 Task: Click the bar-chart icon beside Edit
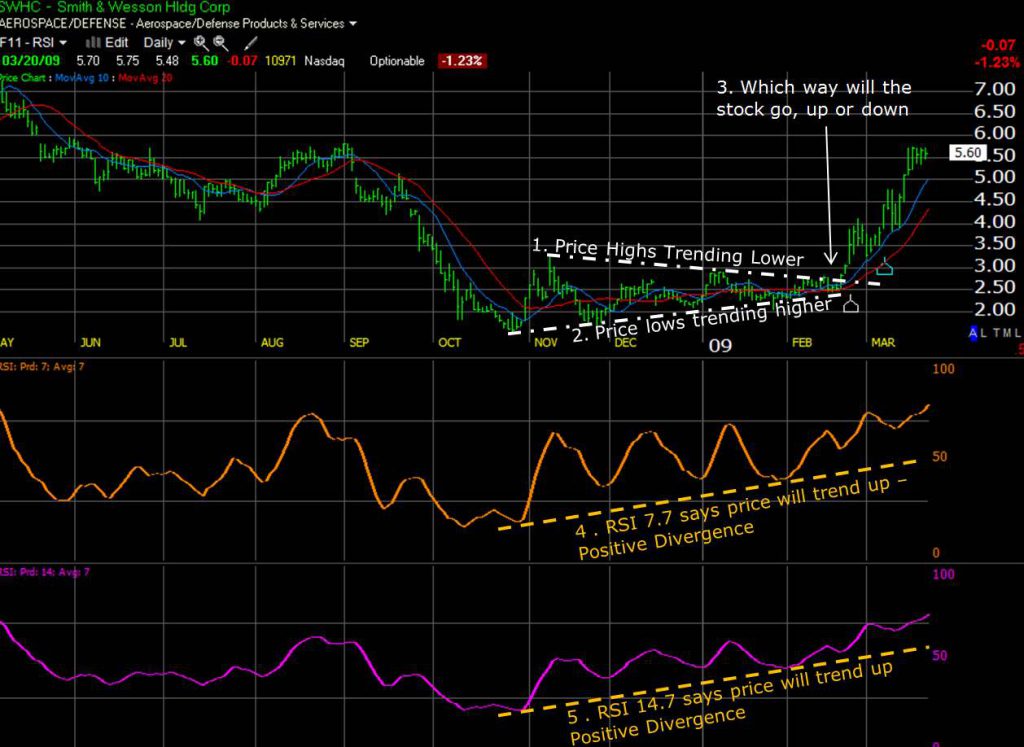point(93,43)
